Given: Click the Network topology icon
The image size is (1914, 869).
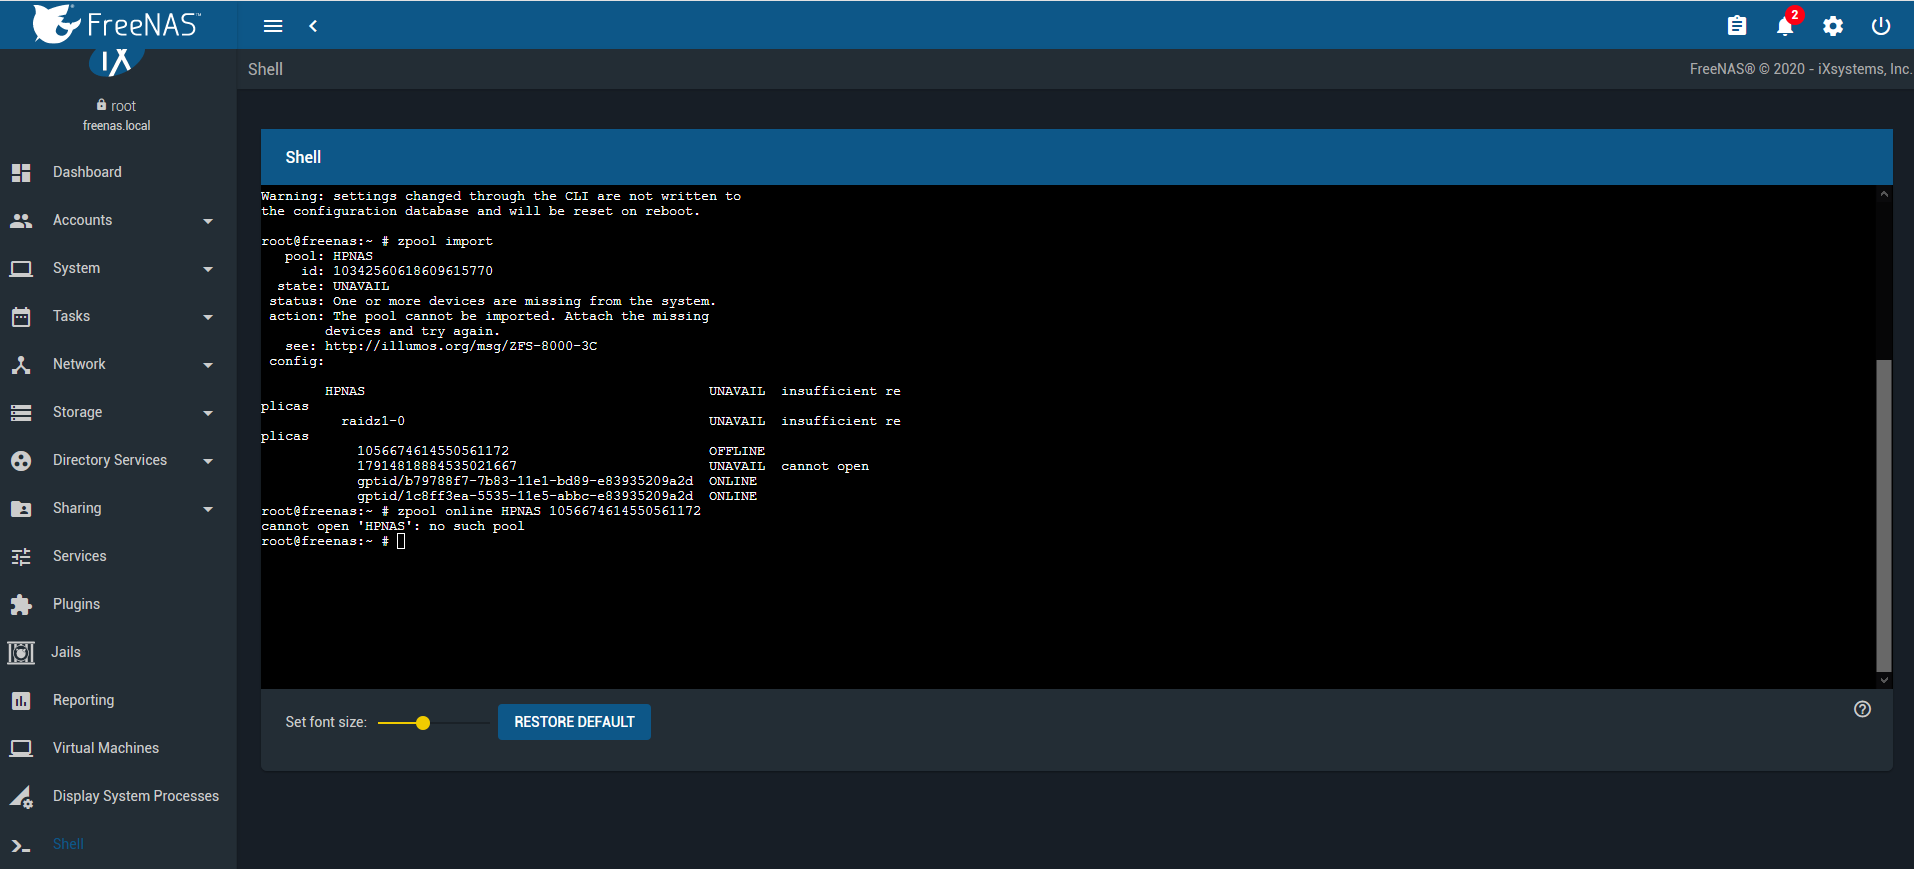Looking at the screenshot, I should point(21,364).
